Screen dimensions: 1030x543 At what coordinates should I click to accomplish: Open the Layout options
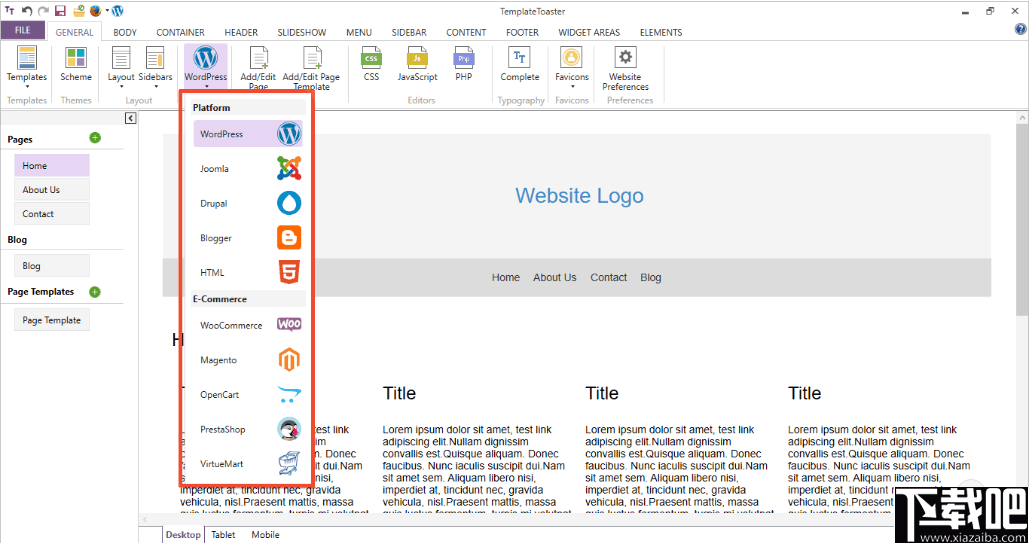121,67
